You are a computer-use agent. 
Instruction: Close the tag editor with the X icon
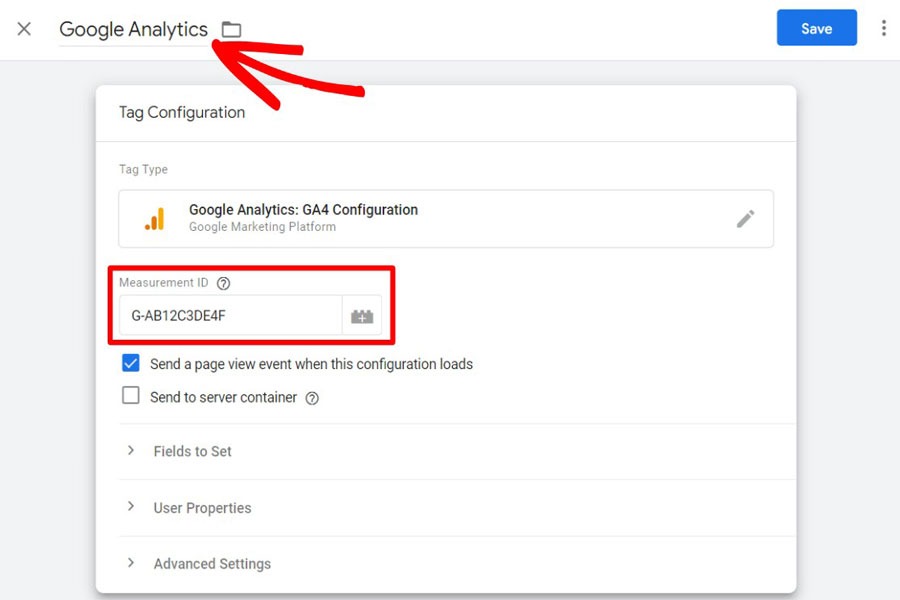(24, 29)
